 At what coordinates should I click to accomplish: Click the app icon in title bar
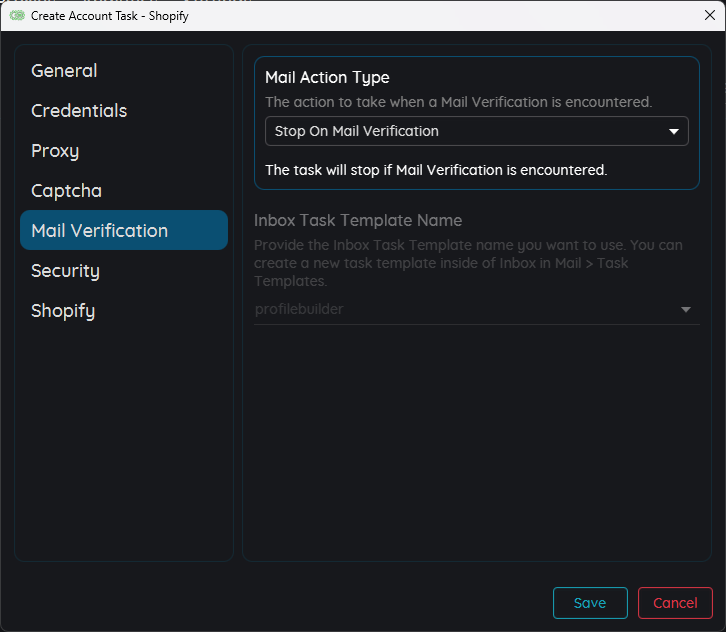pyautogui.click(x=17, y=16)
